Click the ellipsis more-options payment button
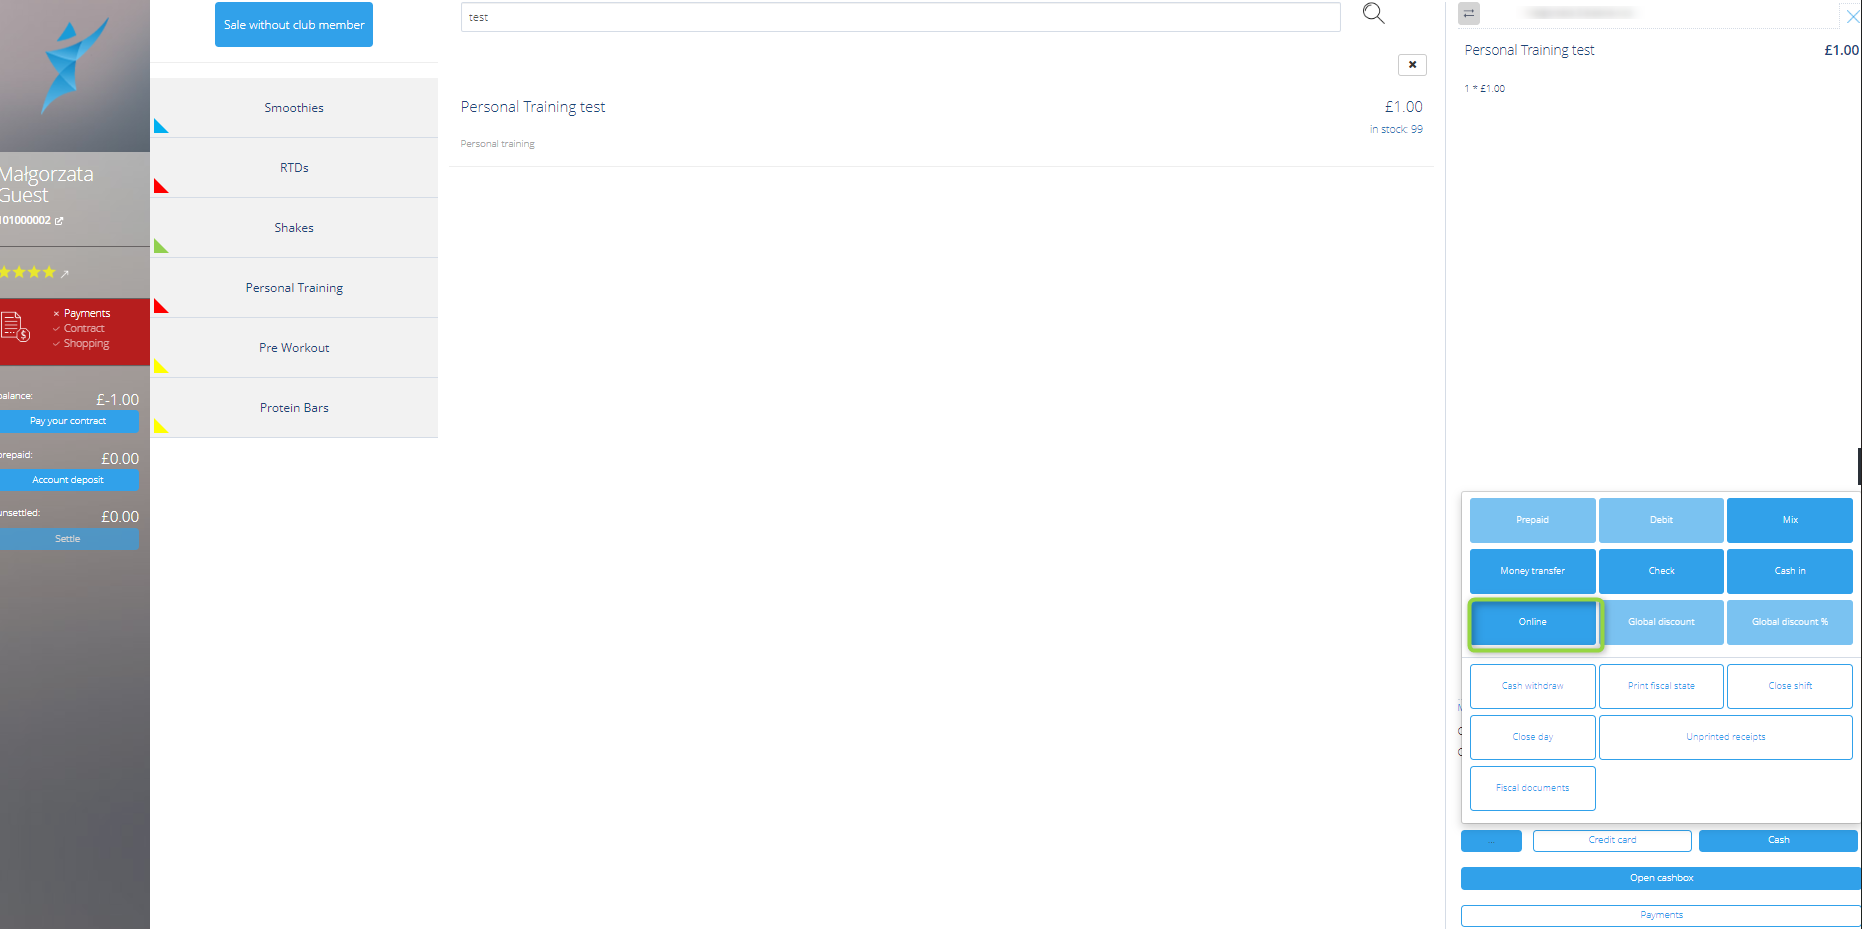This screenshot has width=1862, height=929. click(x=1490, y=841)
